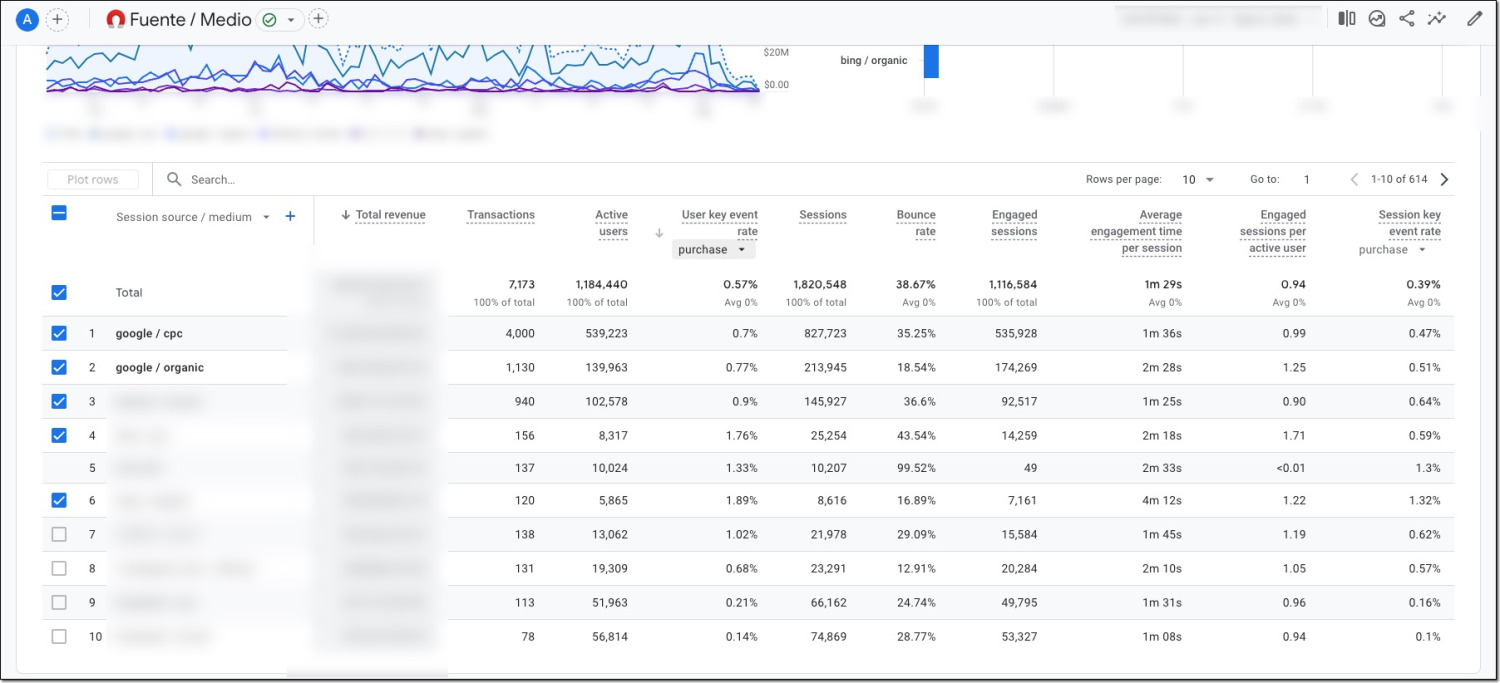Sort by Bounce rate column header

coord(916,223)
